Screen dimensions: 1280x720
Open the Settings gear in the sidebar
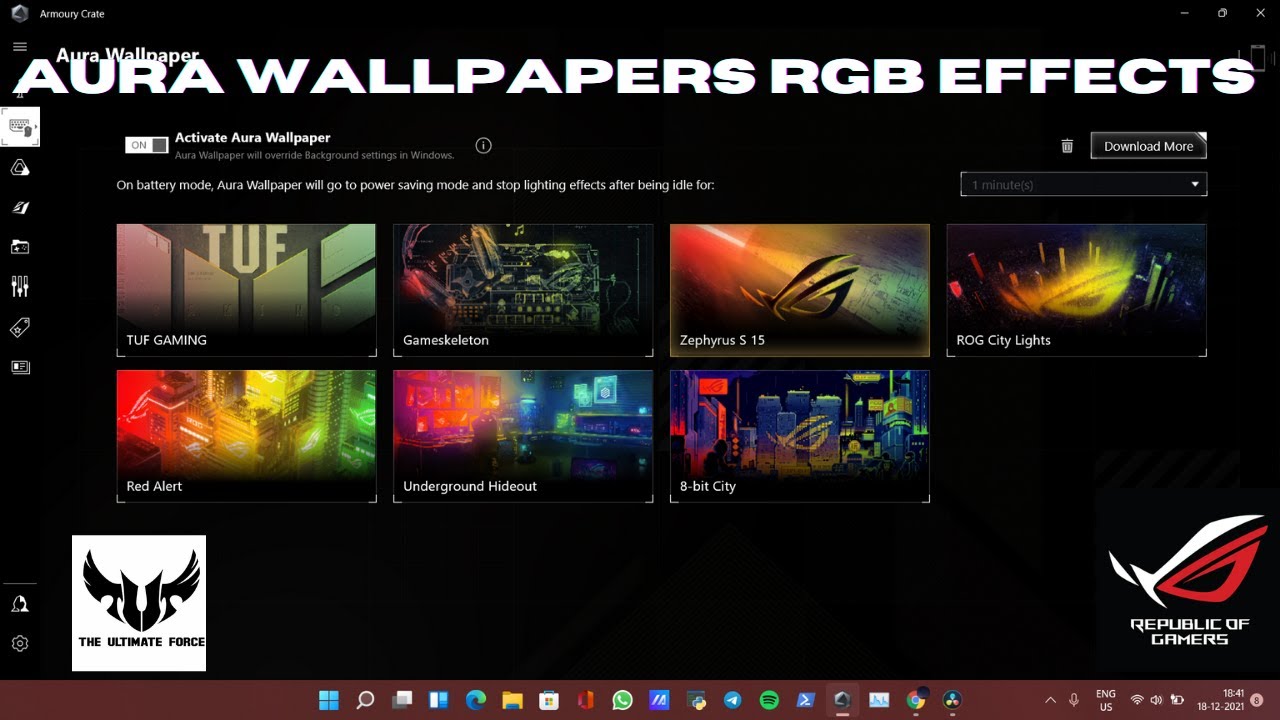20,644
